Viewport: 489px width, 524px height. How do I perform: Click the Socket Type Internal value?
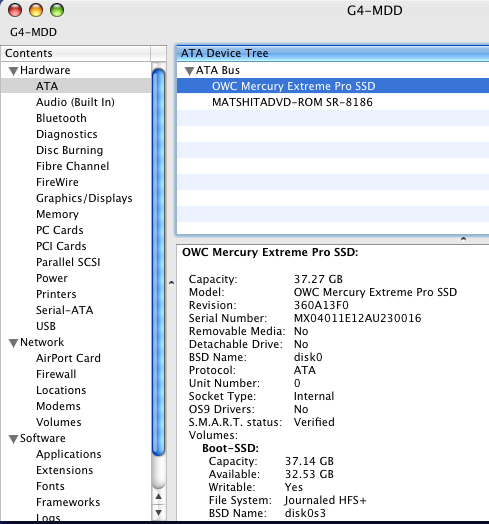314,396
